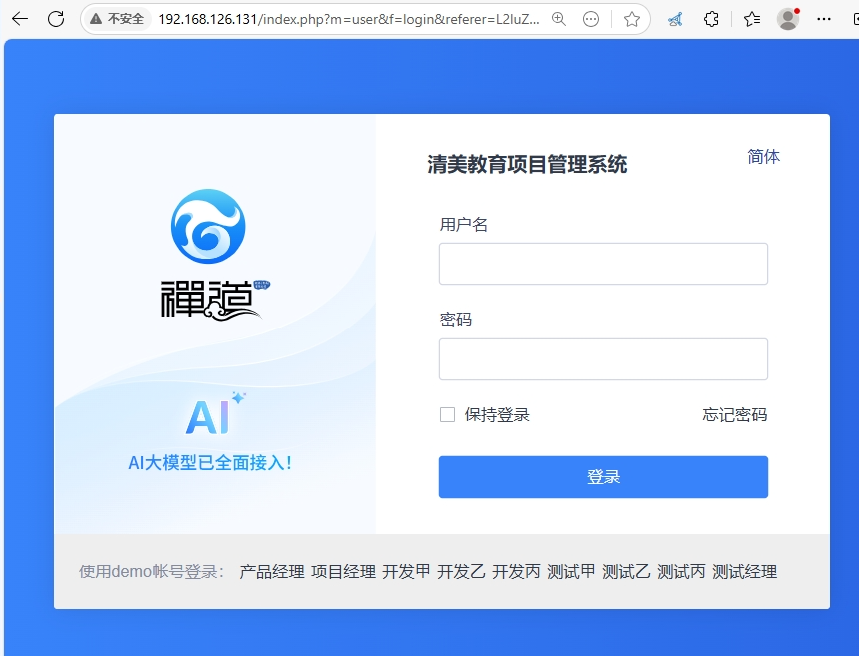Open the browser extensions puzzle icon
Viewport: 859px width, 656px height.
(x=711, y=19)
